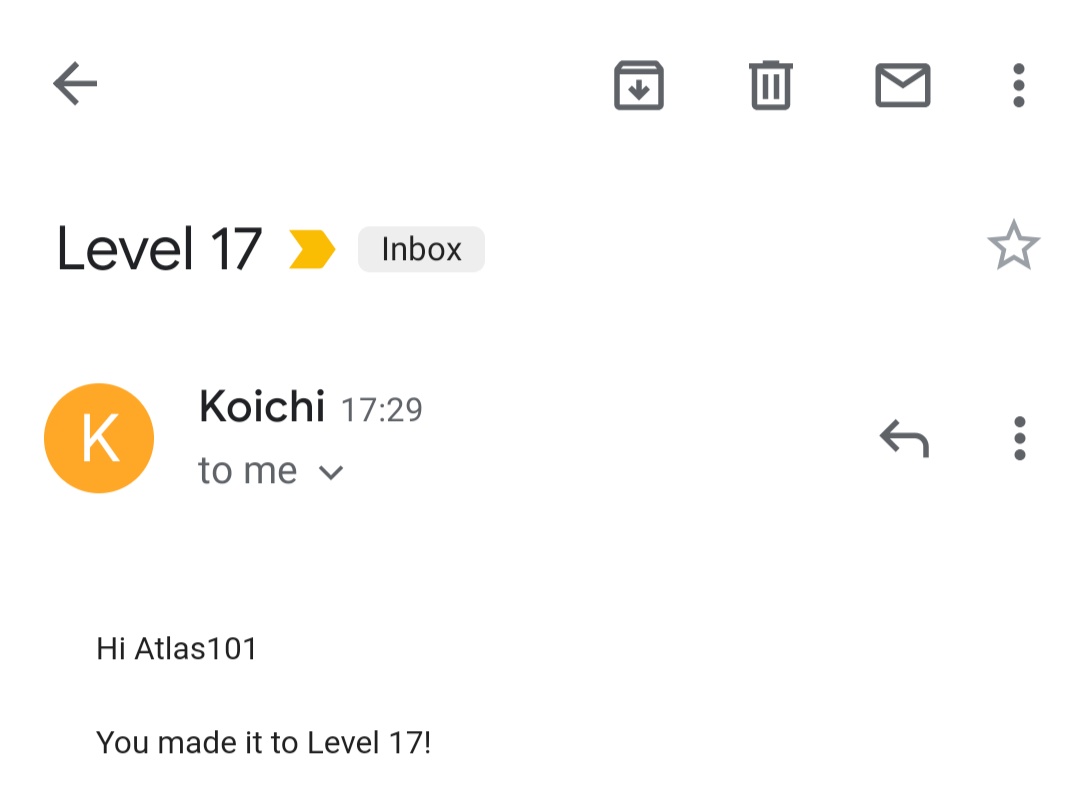Screen dimensions: 1080x785
Task: Click the "You made it to Level 17!" text
Action: 263,742
